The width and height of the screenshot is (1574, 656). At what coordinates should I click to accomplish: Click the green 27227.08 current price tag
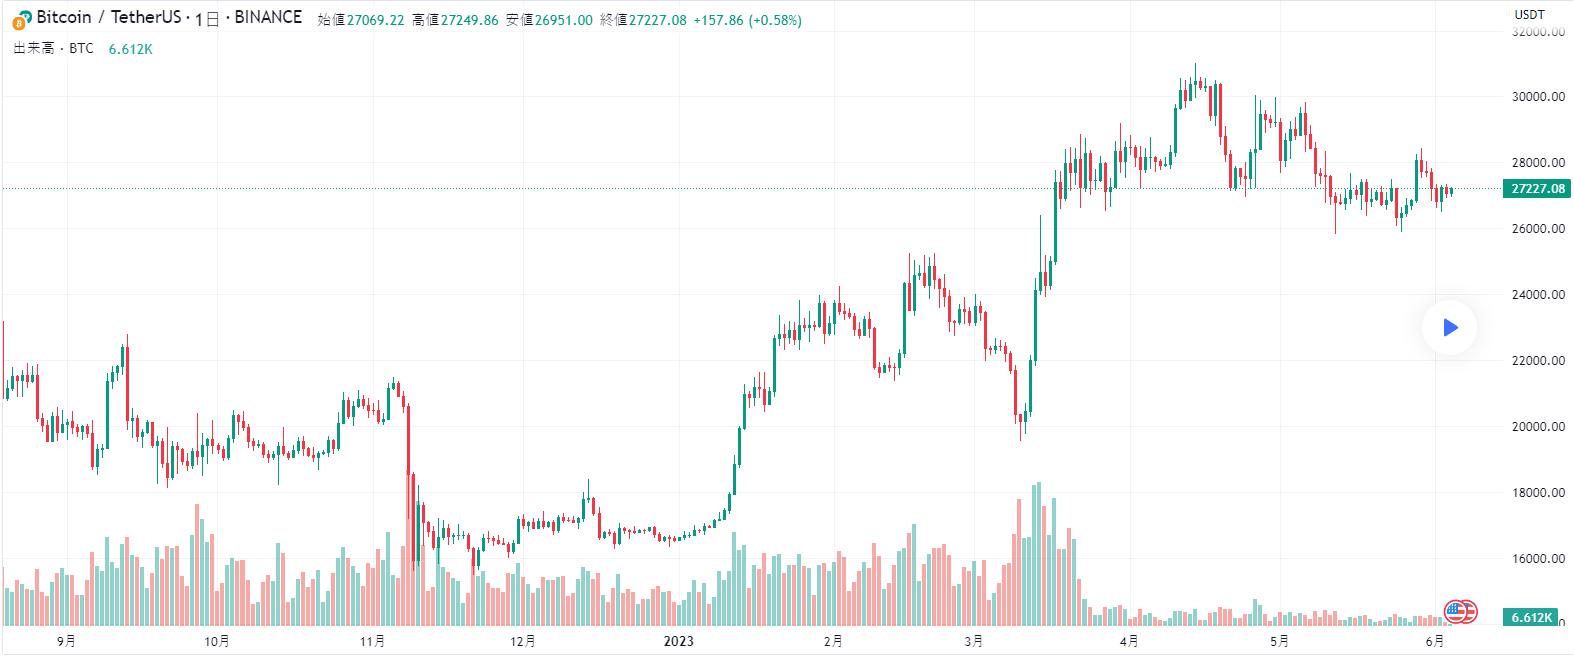(1537, 189)
